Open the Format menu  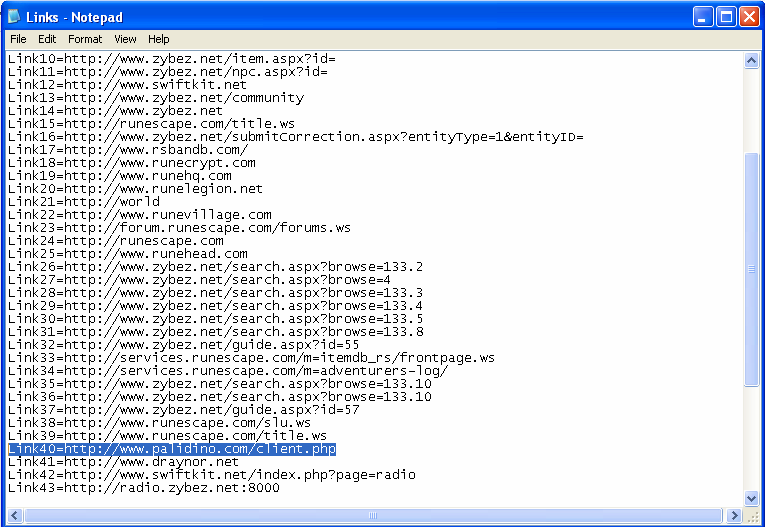(x=85, y=39)
